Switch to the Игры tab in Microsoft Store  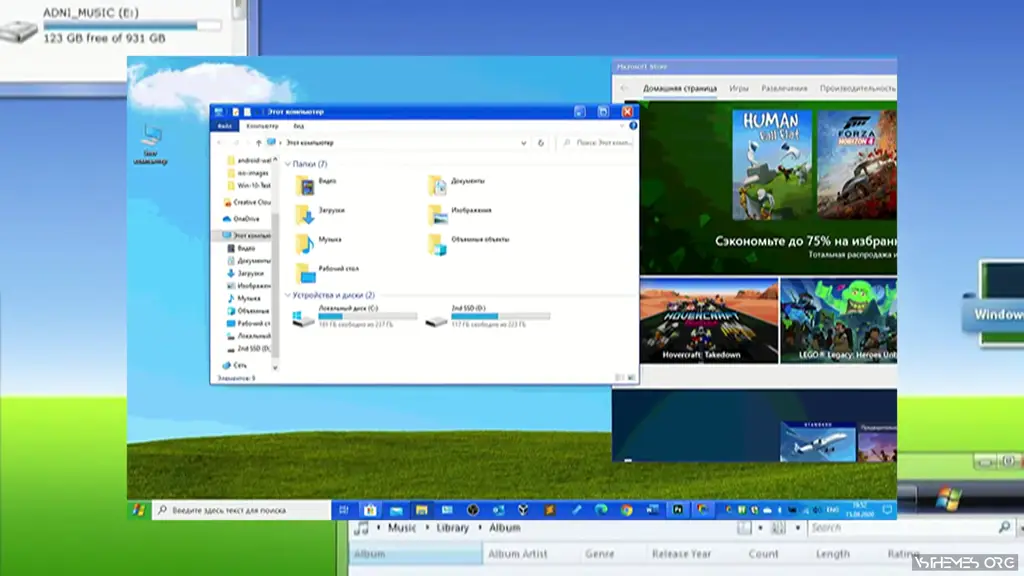(x=739, y=88)
